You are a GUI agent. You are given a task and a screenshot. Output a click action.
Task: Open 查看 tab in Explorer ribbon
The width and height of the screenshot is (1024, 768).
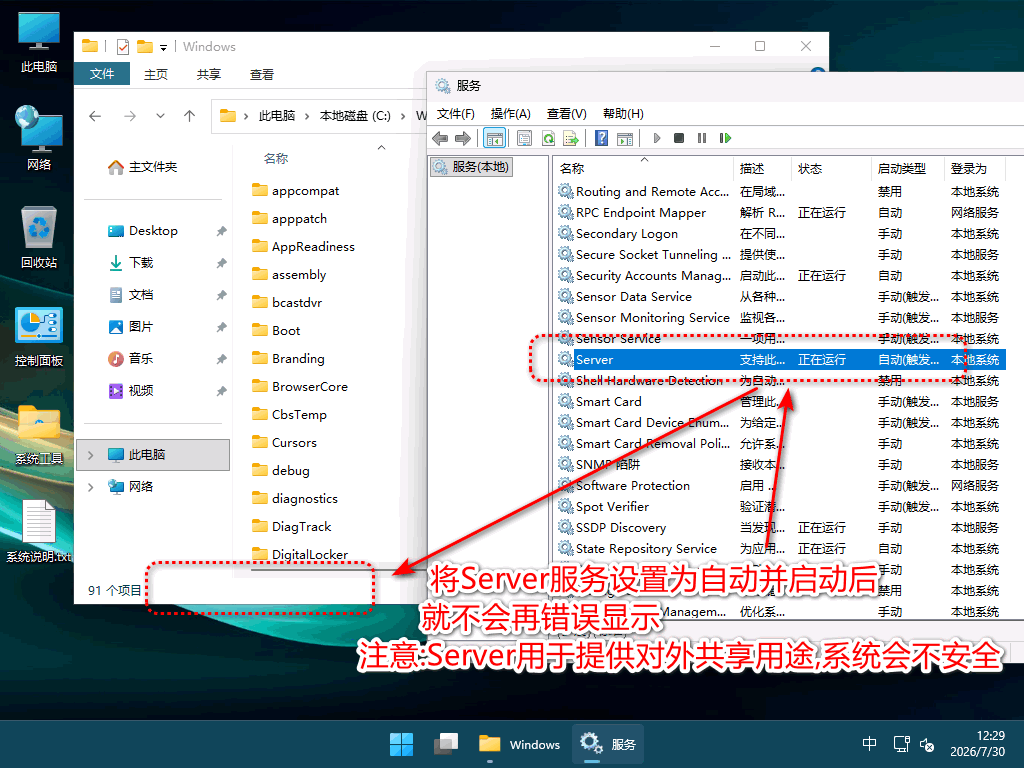coord(262,74)
